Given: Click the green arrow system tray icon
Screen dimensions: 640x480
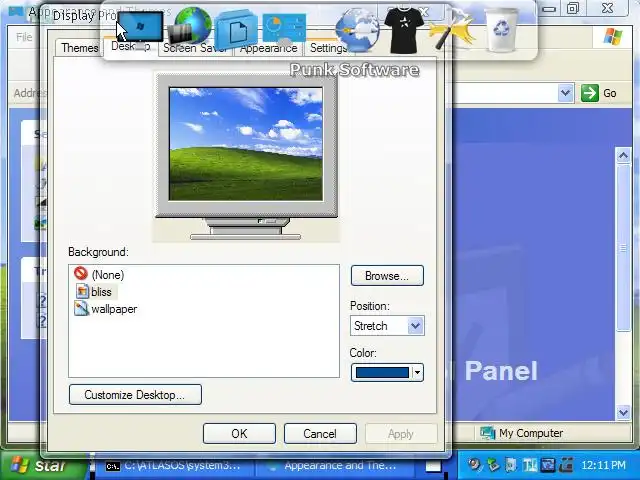Looking at the screenshot, I should click(x=493, y=464).
